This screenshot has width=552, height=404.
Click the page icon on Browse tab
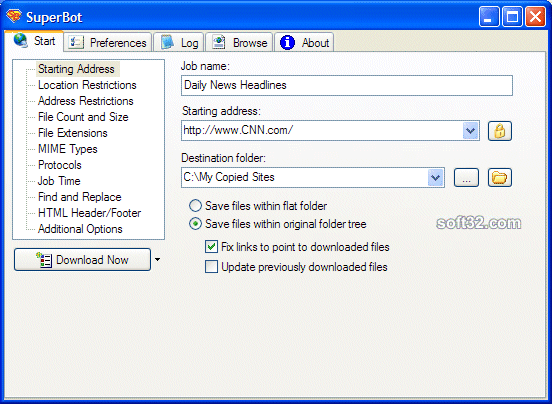coord(219,42)
